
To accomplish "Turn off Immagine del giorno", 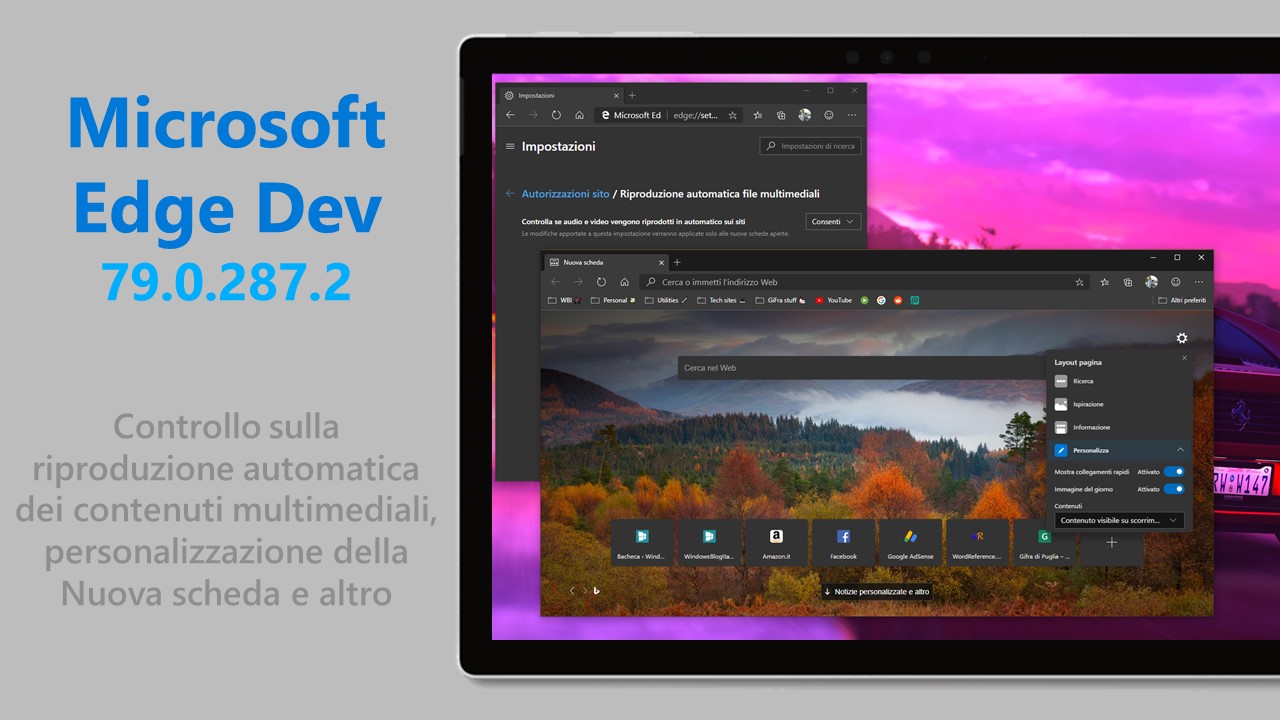I will pyautogui.click(x=1174, y=488).
